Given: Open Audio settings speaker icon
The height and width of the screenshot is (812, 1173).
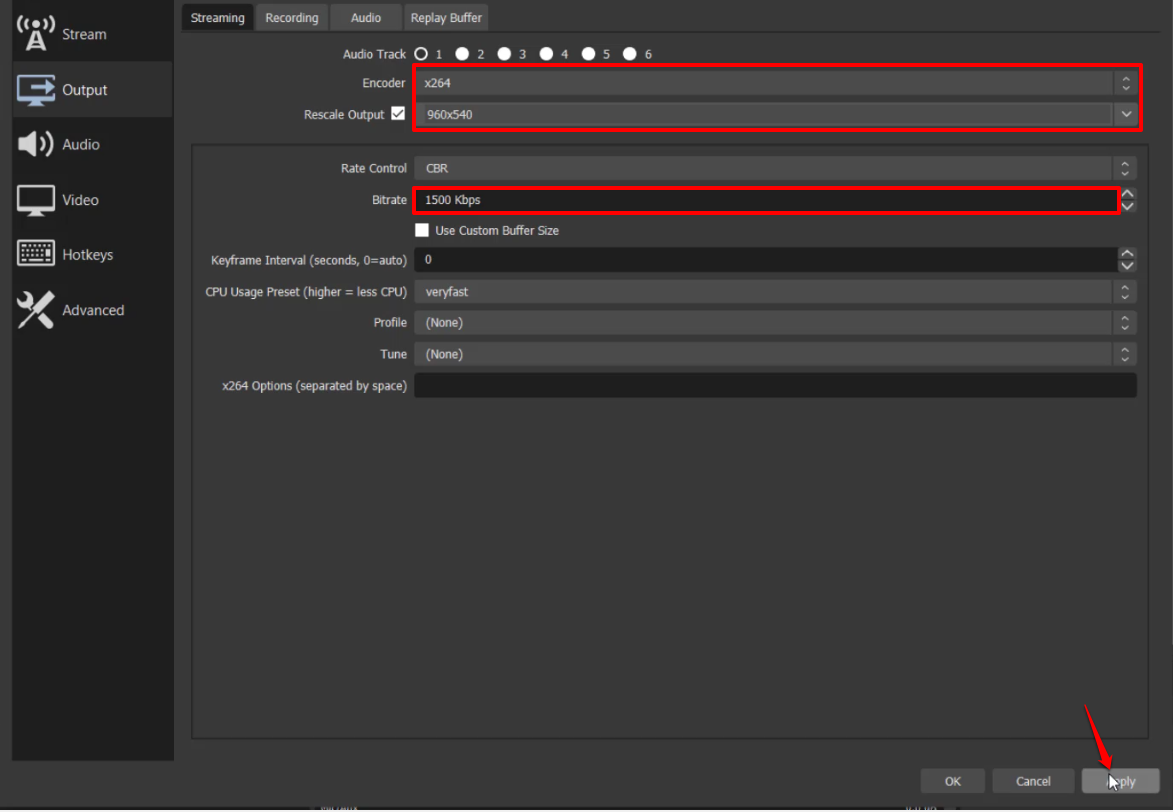Looking at the screenshot, I should point(36,144).
